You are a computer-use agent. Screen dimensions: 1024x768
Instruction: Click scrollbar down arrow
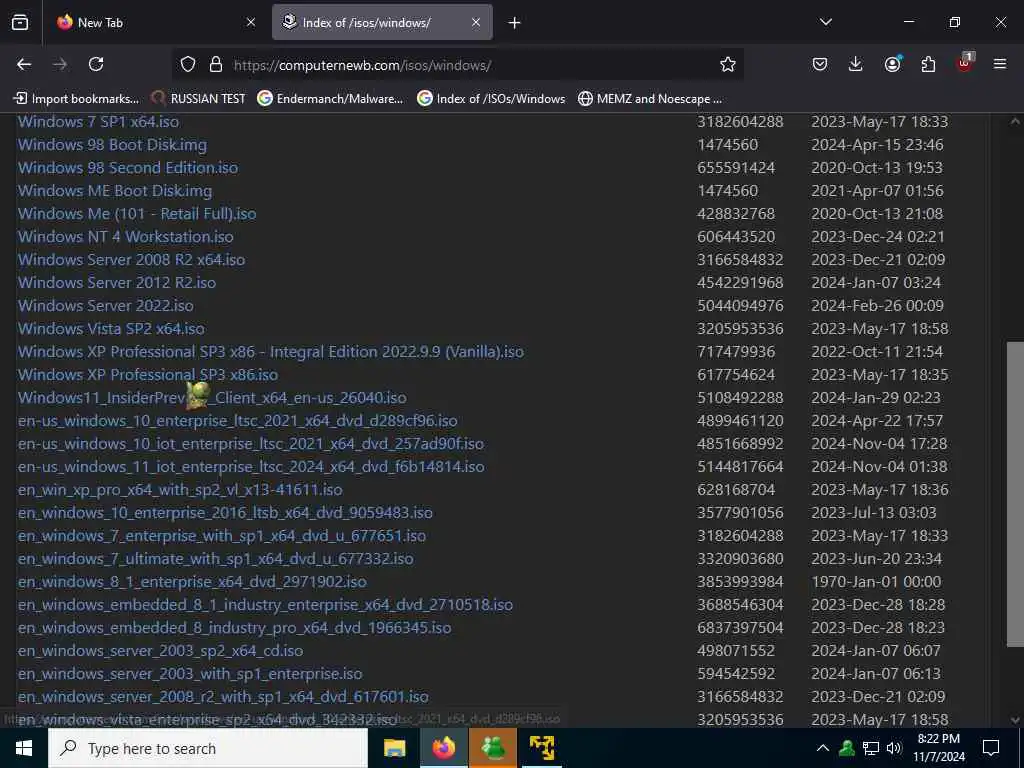(1015, 720)
